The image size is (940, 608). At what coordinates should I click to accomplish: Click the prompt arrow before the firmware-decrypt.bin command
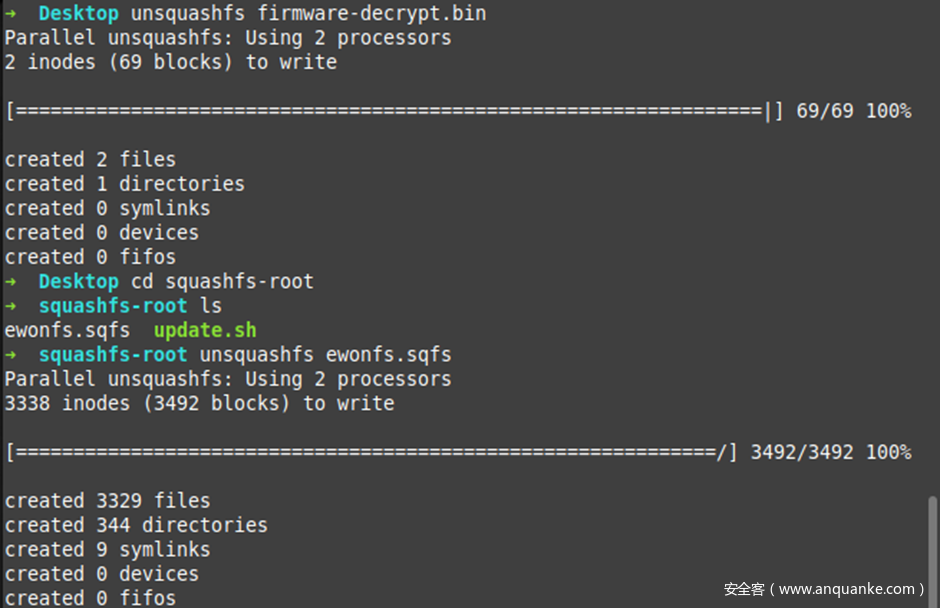click(11, 15)
